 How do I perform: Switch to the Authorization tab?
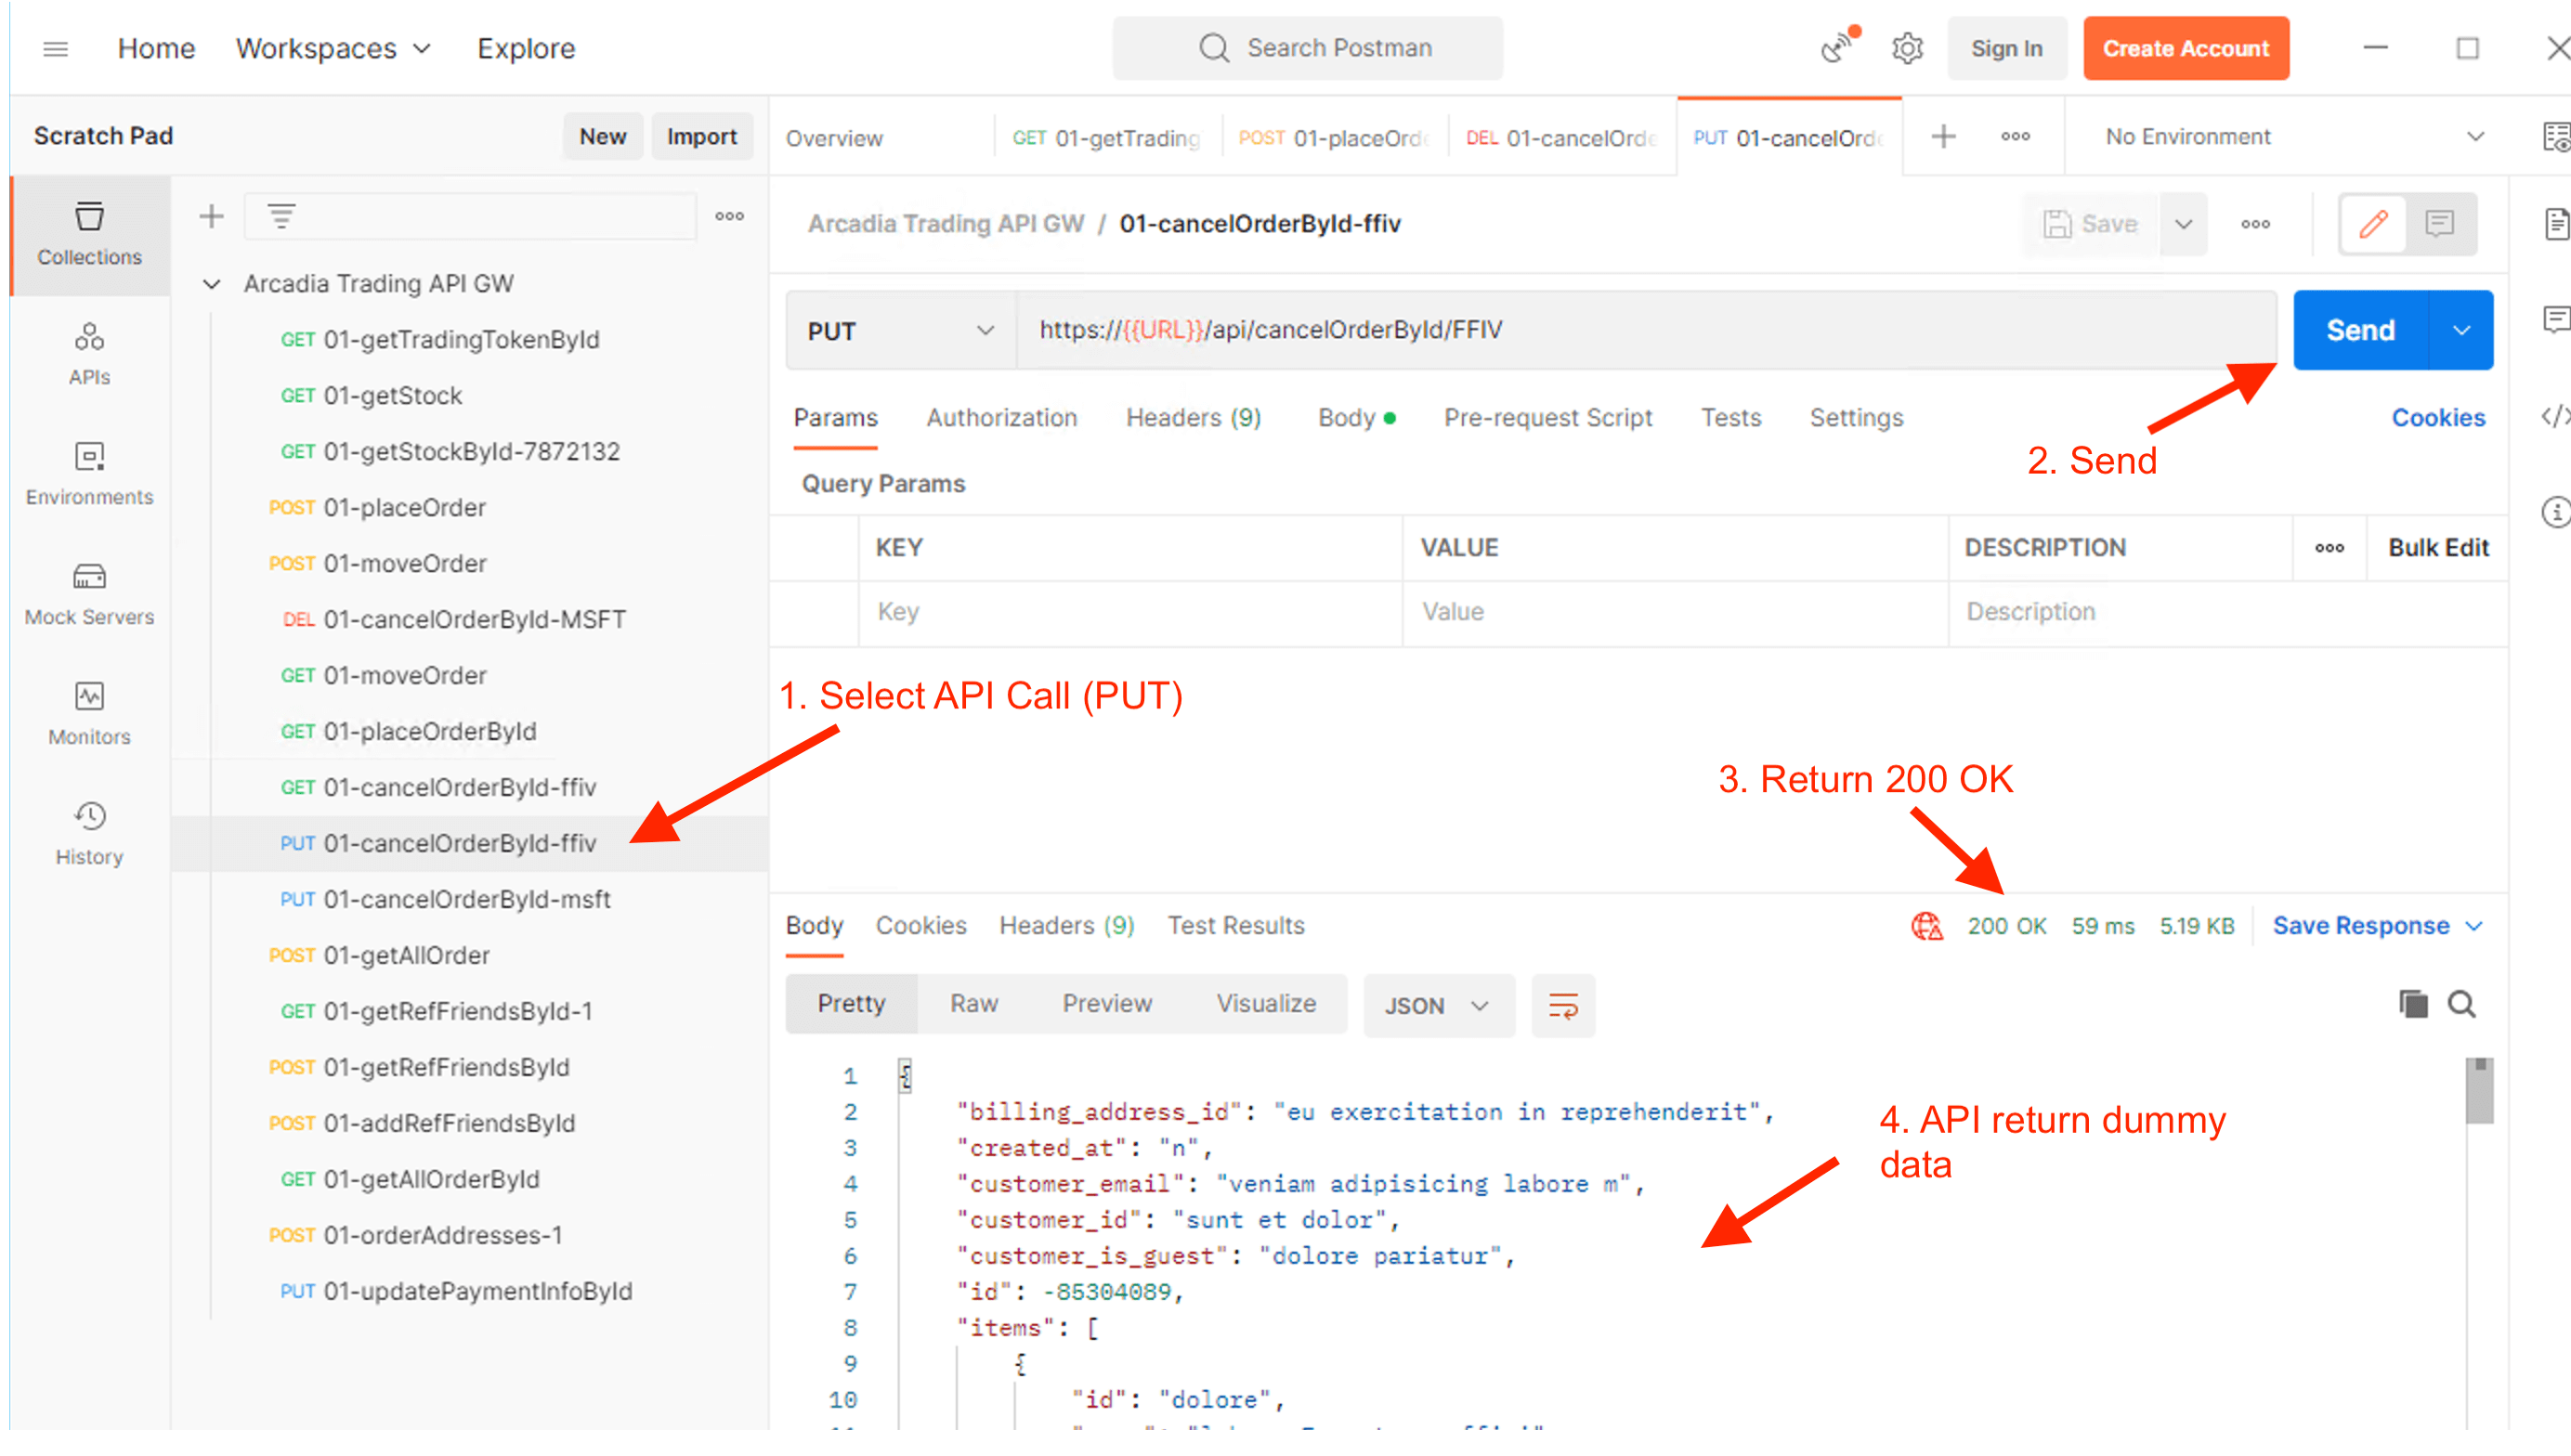tap(1001, 417)
